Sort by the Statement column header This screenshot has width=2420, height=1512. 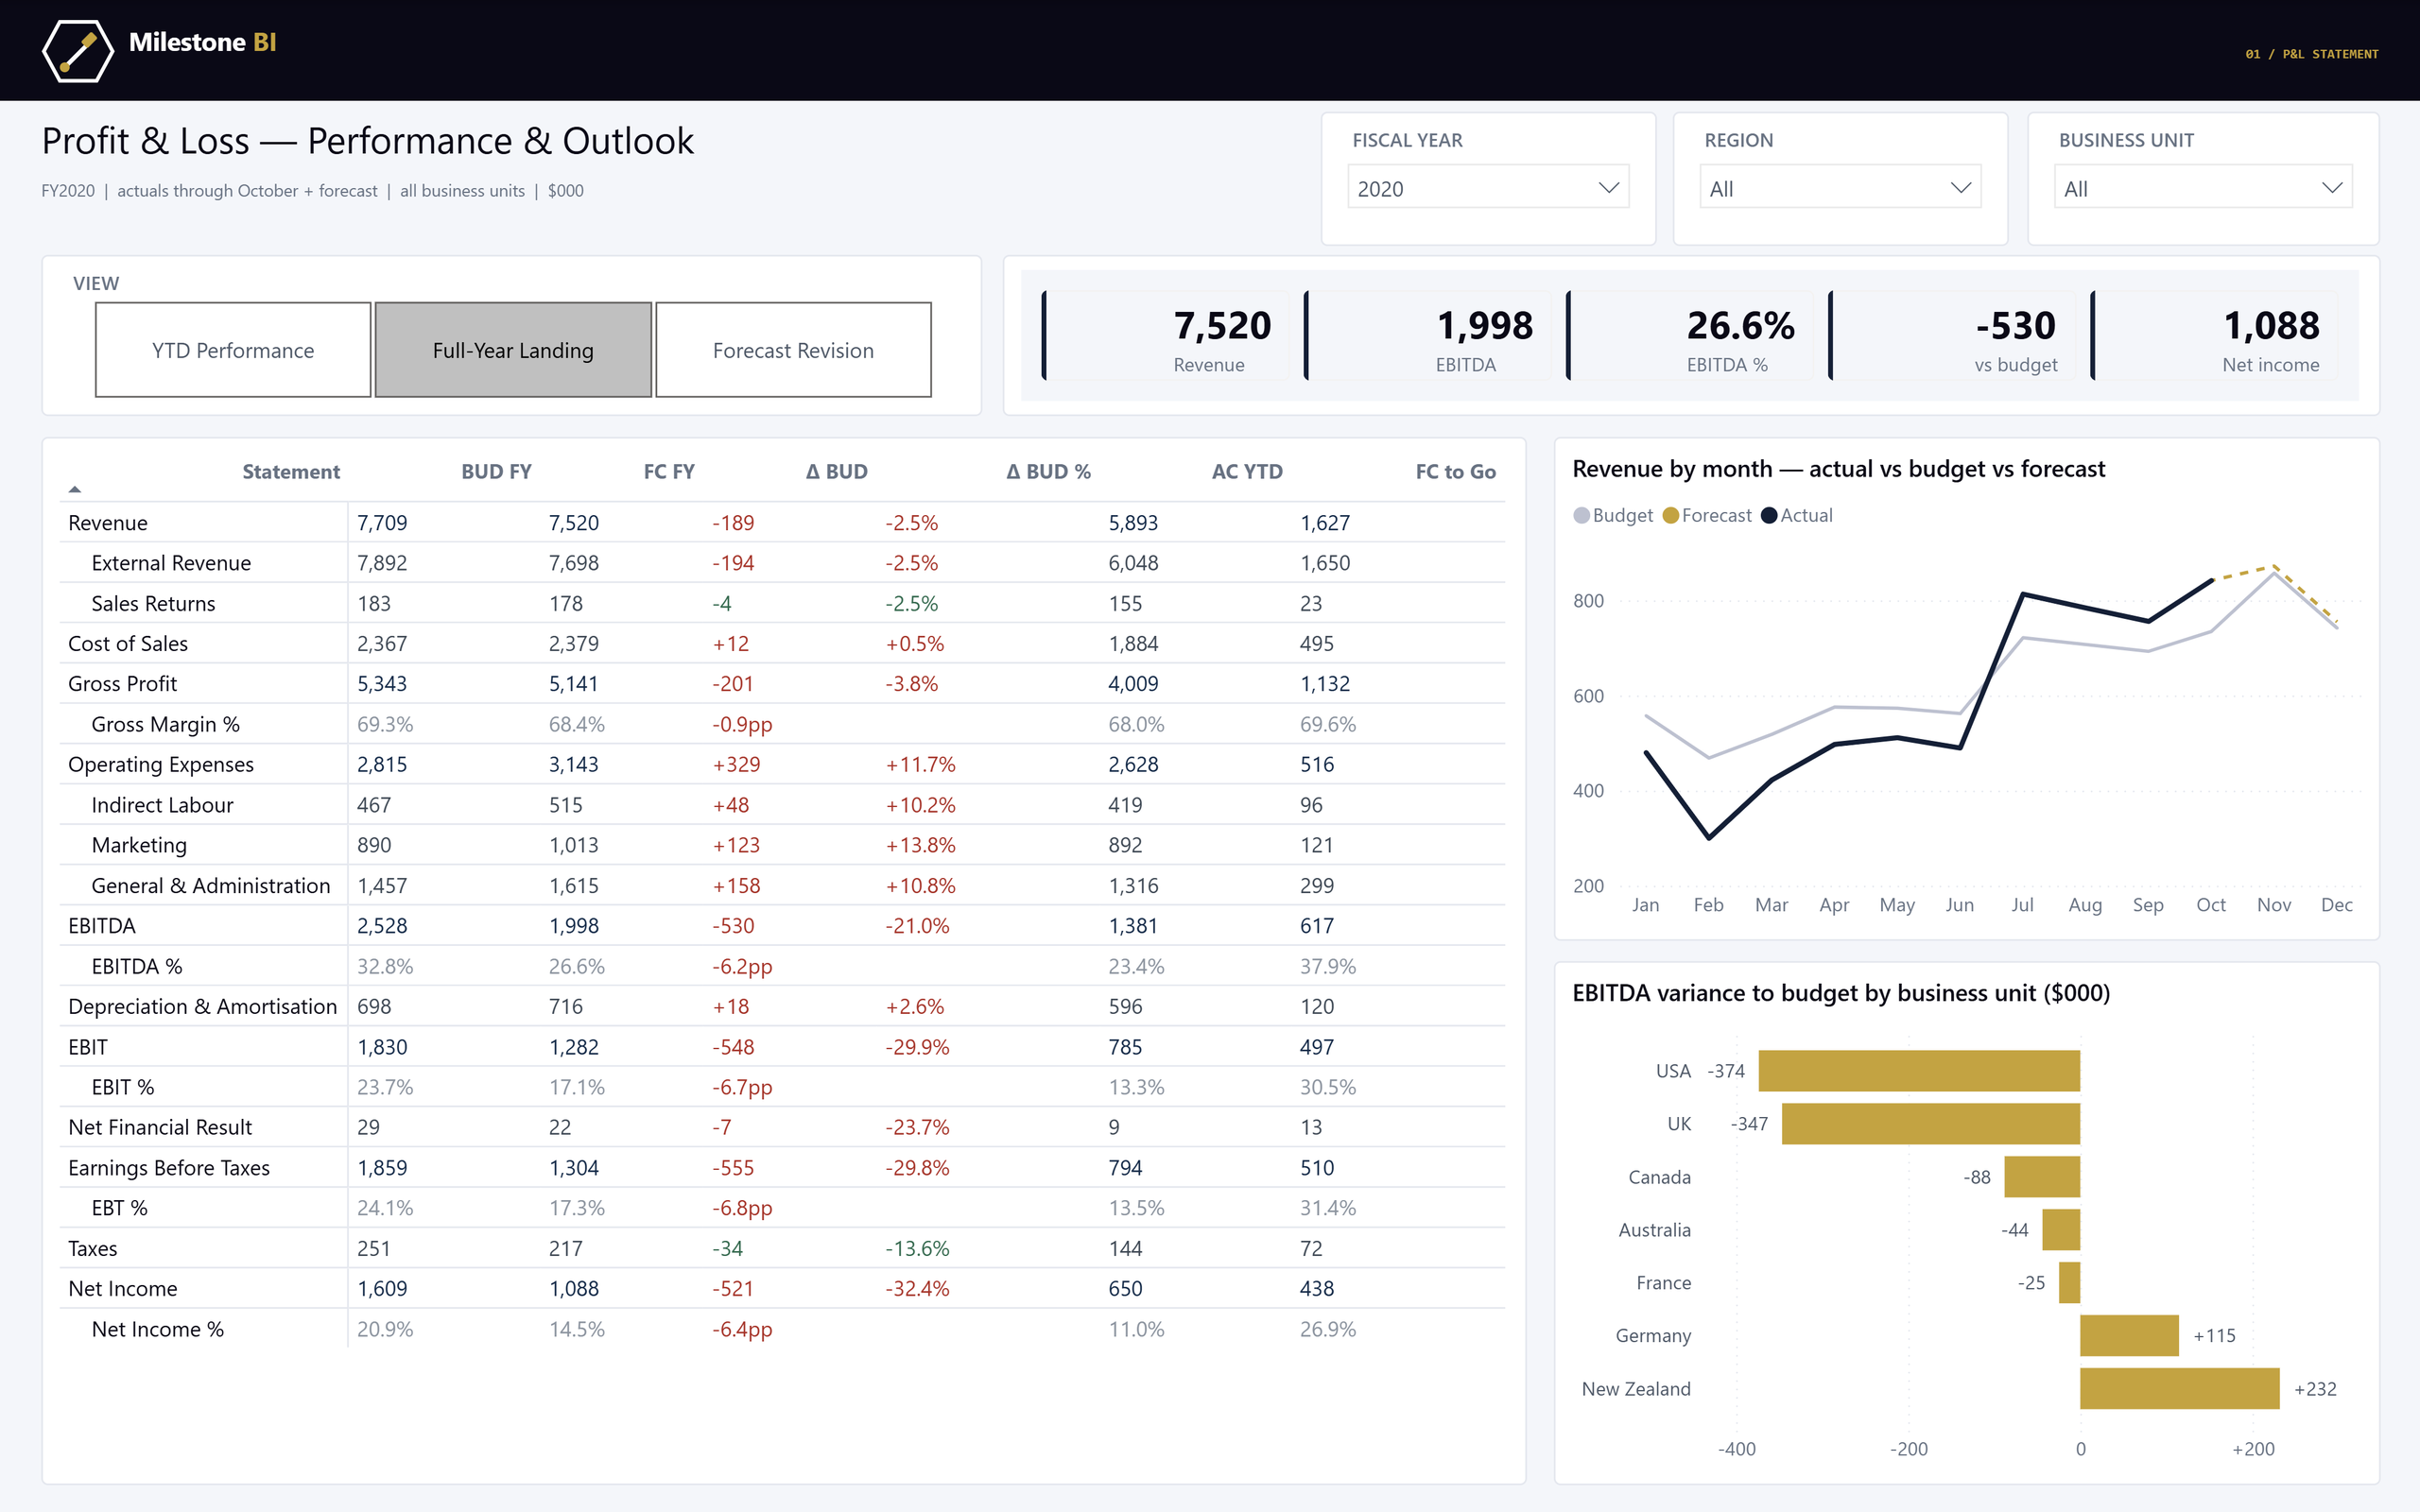(290, 471)
